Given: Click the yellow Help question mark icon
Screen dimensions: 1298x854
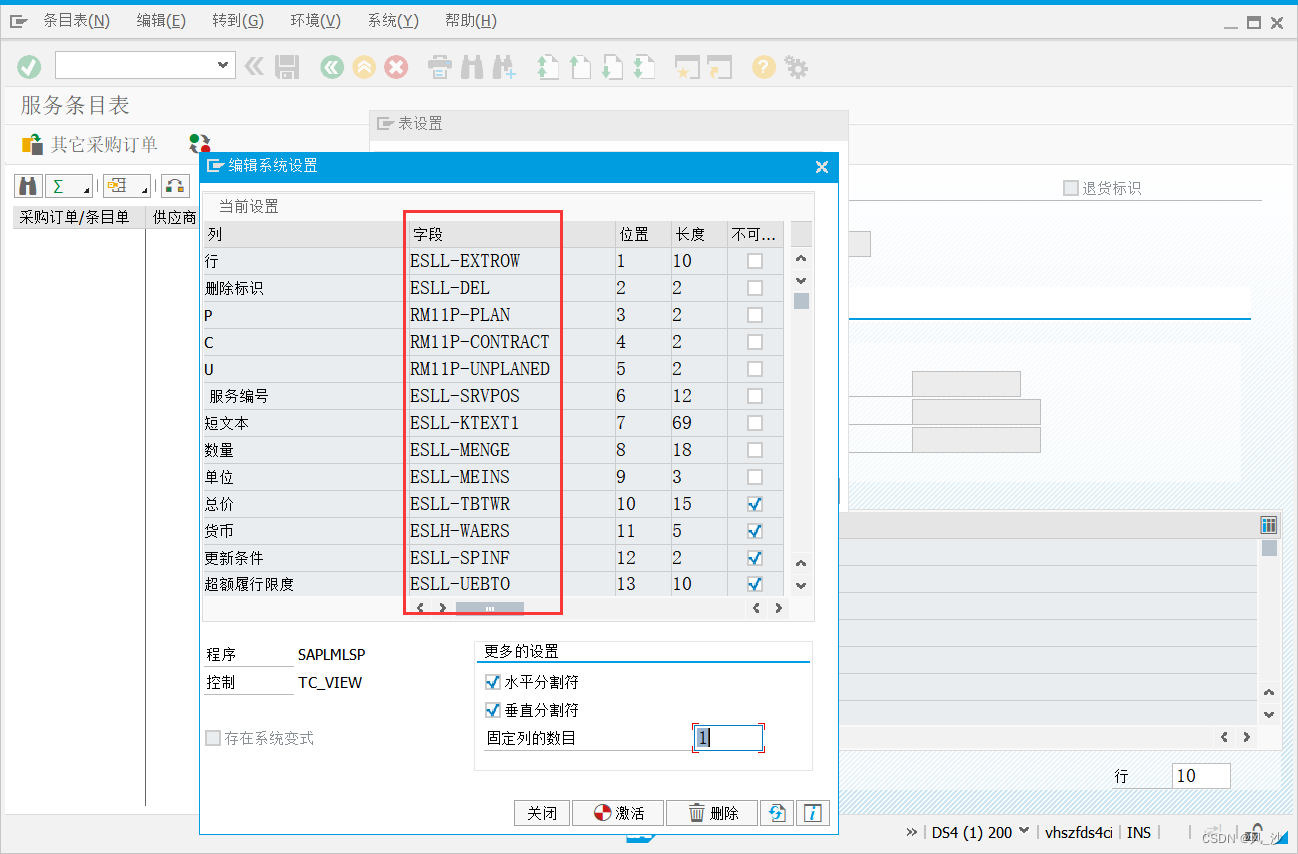Looking at the screenshot, I should point(764,67).
